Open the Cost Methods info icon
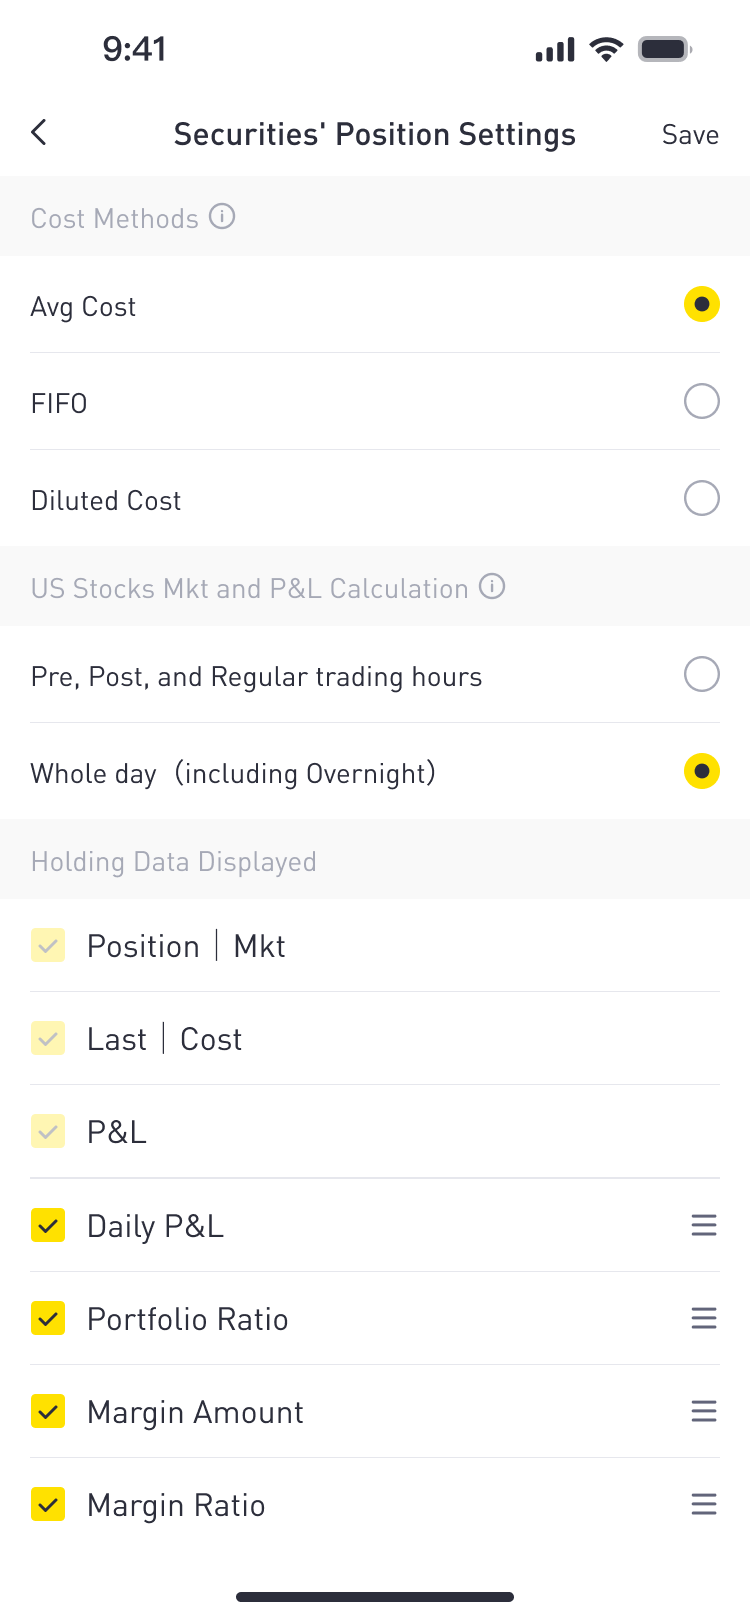The image size is (750, 1618). click(222, 216)
